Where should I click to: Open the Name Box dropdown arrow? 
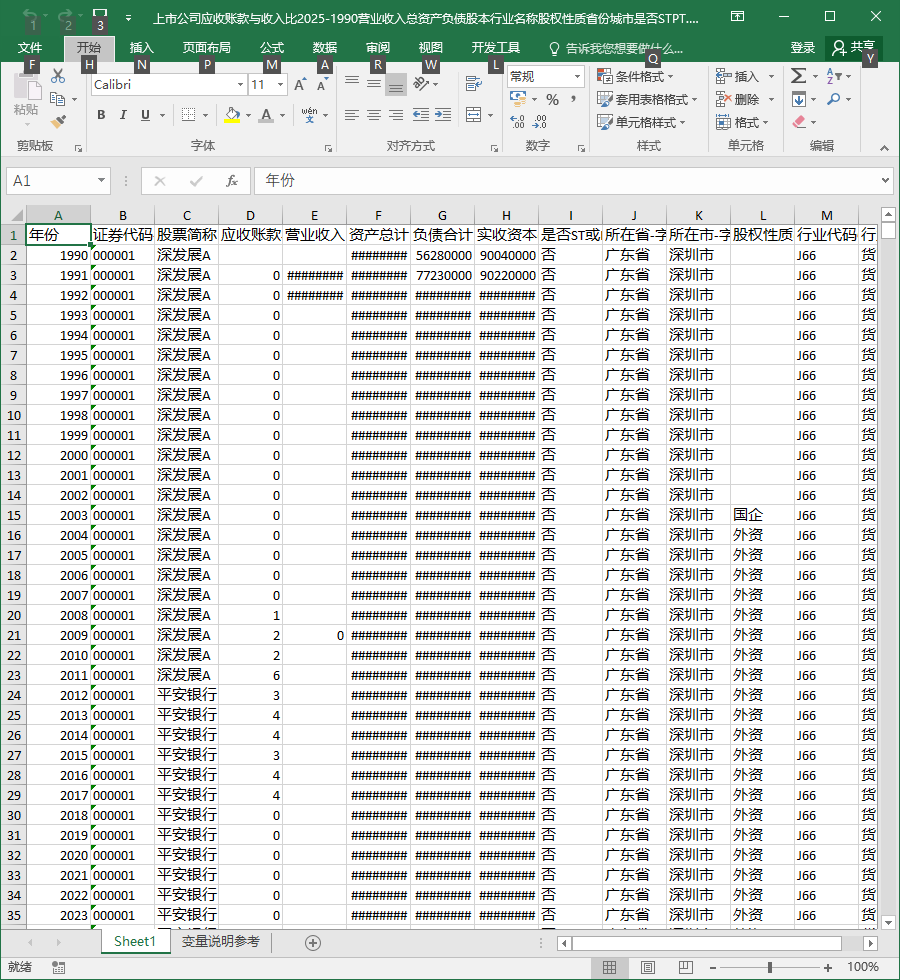pyautogui.click(x=101, y=181)
